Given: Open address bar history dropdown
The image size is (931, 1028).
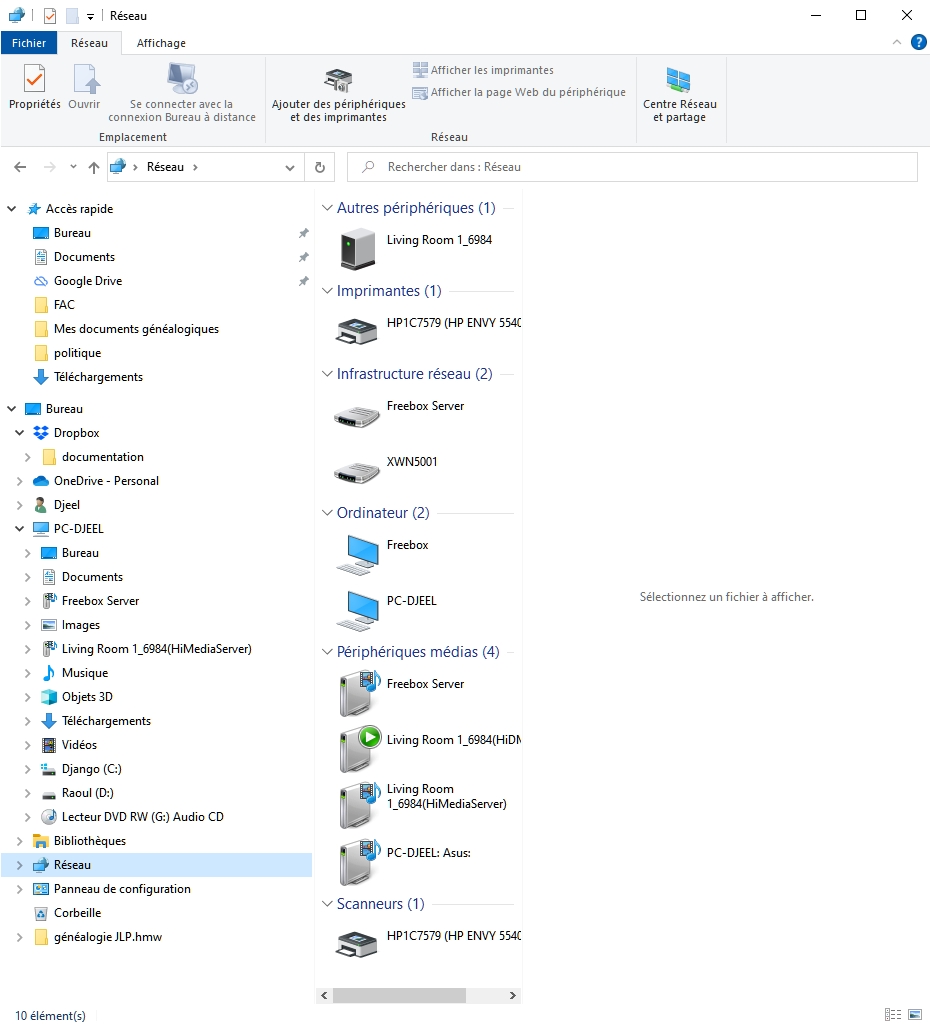Looking at the screenshot, I should pyautogui.click(x=290, y=167).
